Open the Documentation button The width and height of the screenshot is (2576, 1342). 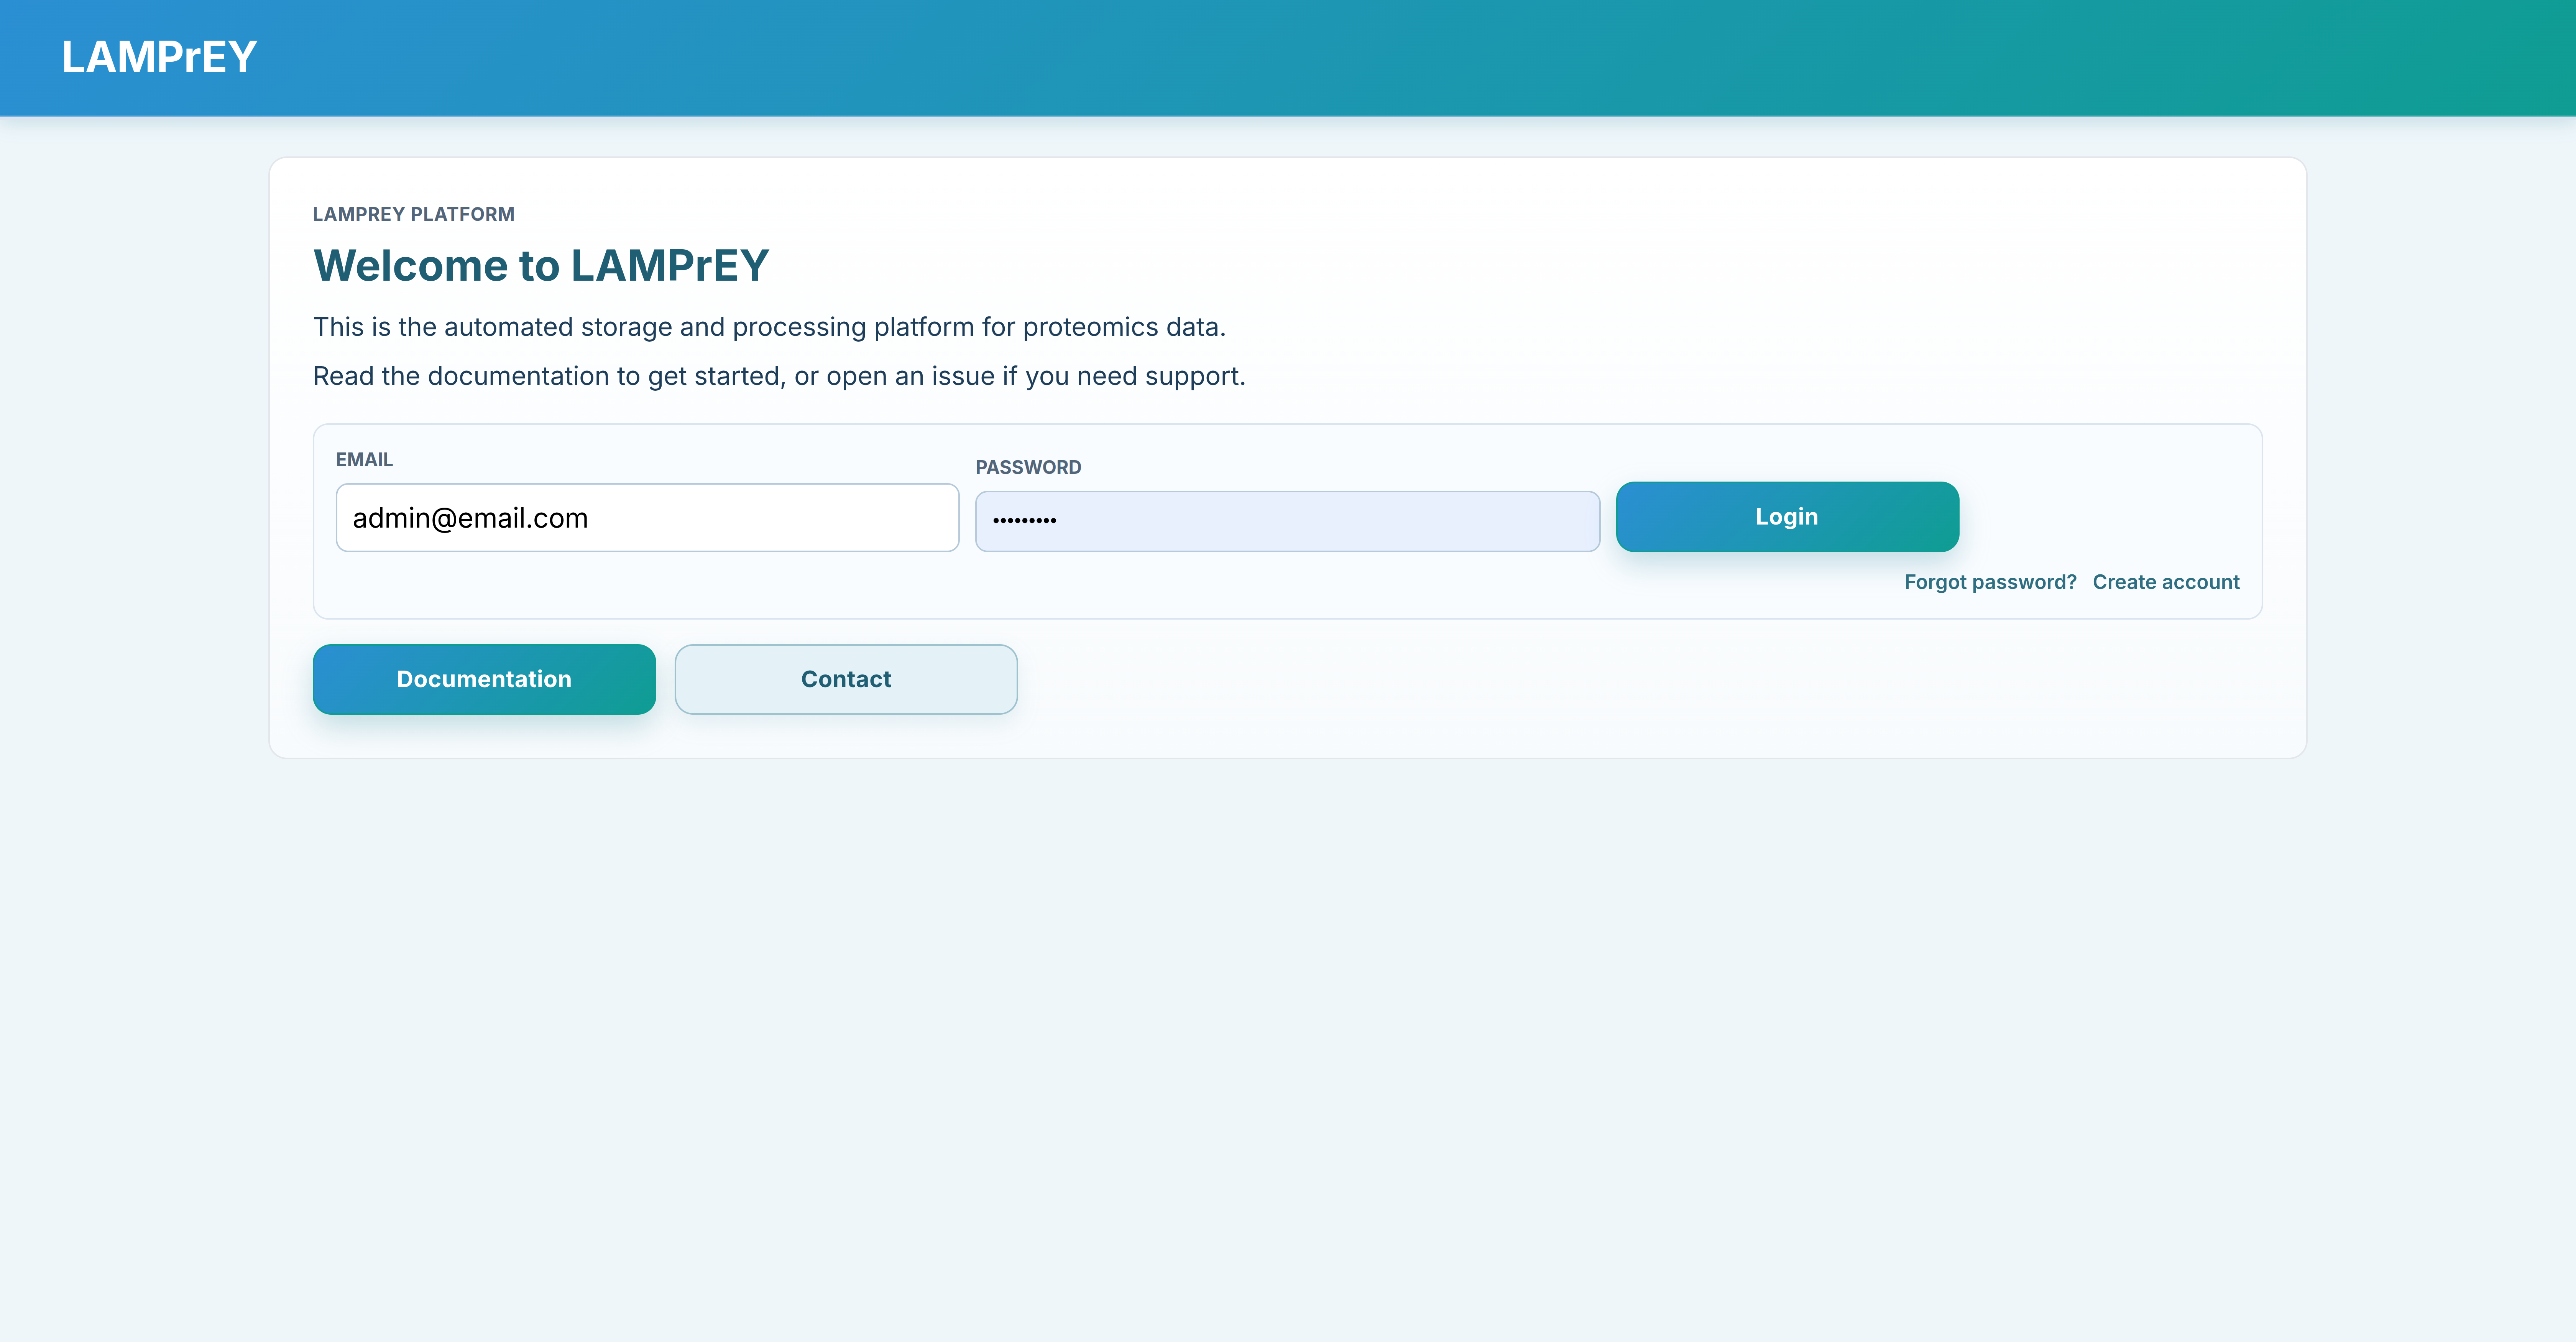click(484, 679)
